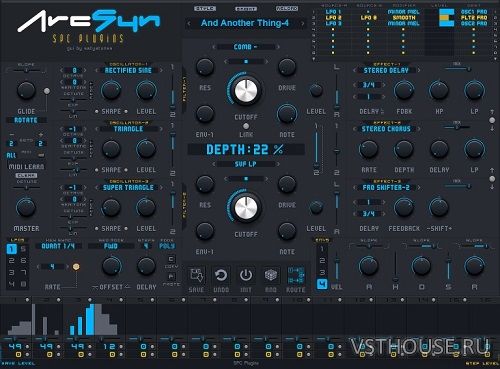This screenshot has height=369, width=500.
Task: Click Stereo Delay FDBK knob
Action: point(404,90)
